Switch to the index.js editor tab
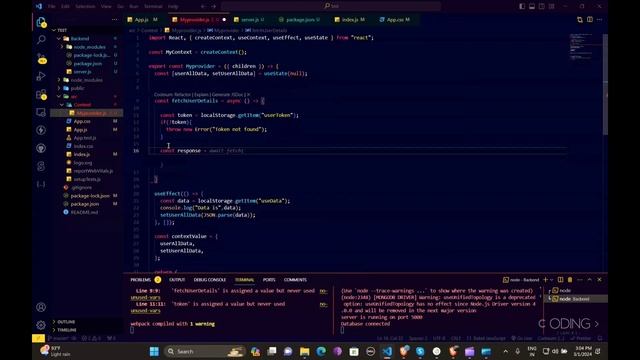This screenshot has height=360, width=640. pyautogui.click(x=349, y=20)
